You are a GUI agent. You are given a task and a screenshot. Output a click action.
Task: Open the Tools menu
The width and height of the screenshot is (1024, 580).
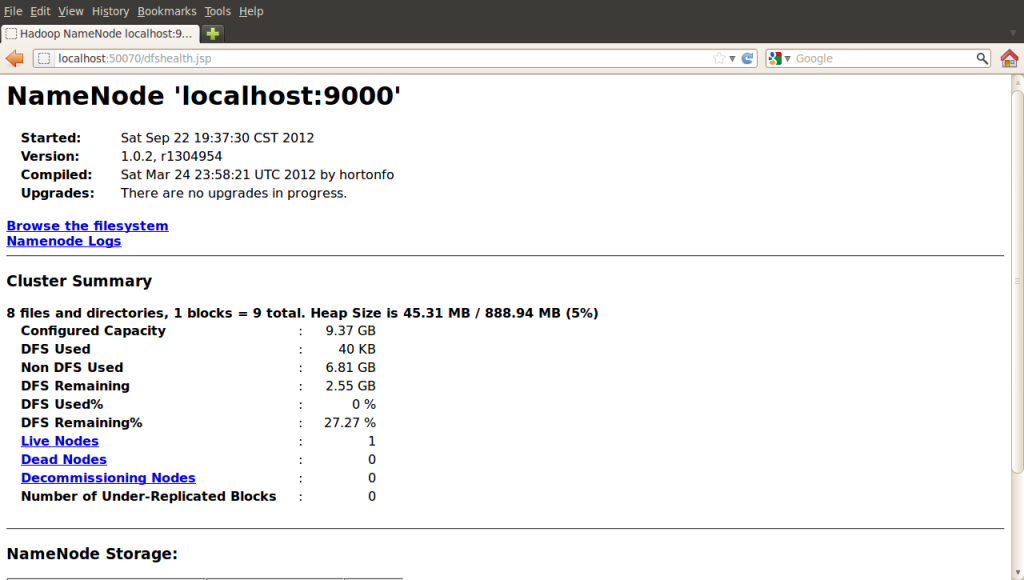click(217, 11)
